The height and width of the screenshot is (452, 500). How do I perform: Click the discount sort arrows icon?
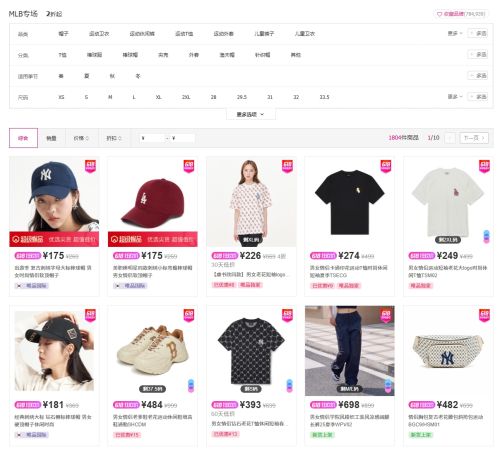[120, 138]
